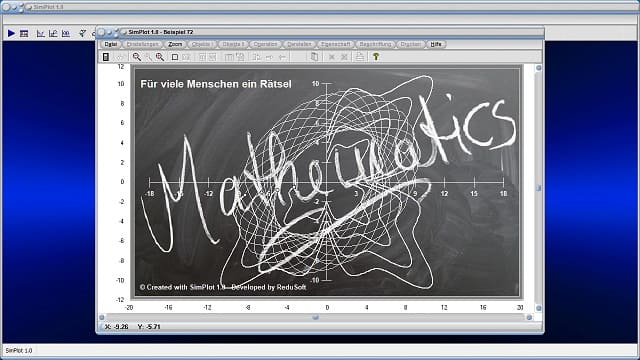Click the vertical scrollbar's top arrow button
This screenshot has height=360, width=640.
[539, 68]
